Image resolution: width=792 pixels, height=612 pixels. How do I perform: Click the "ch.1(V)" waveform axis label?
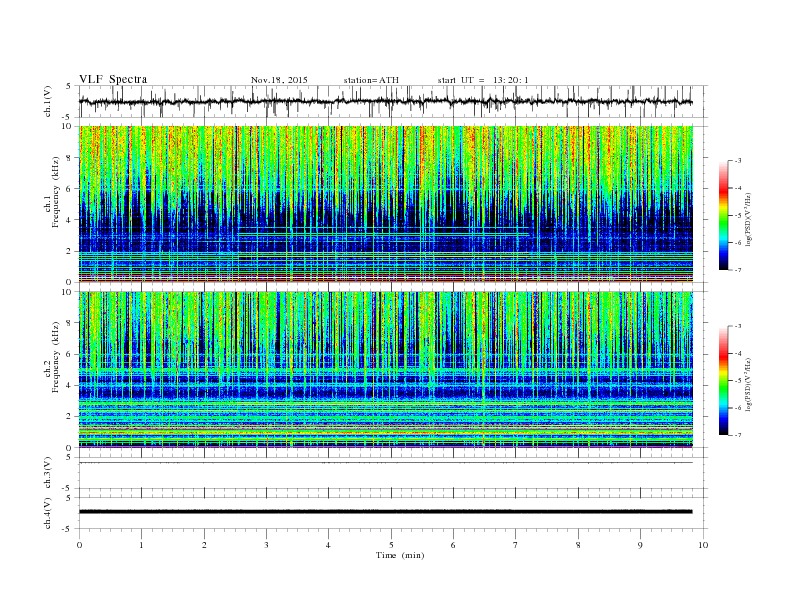point(48,101)
